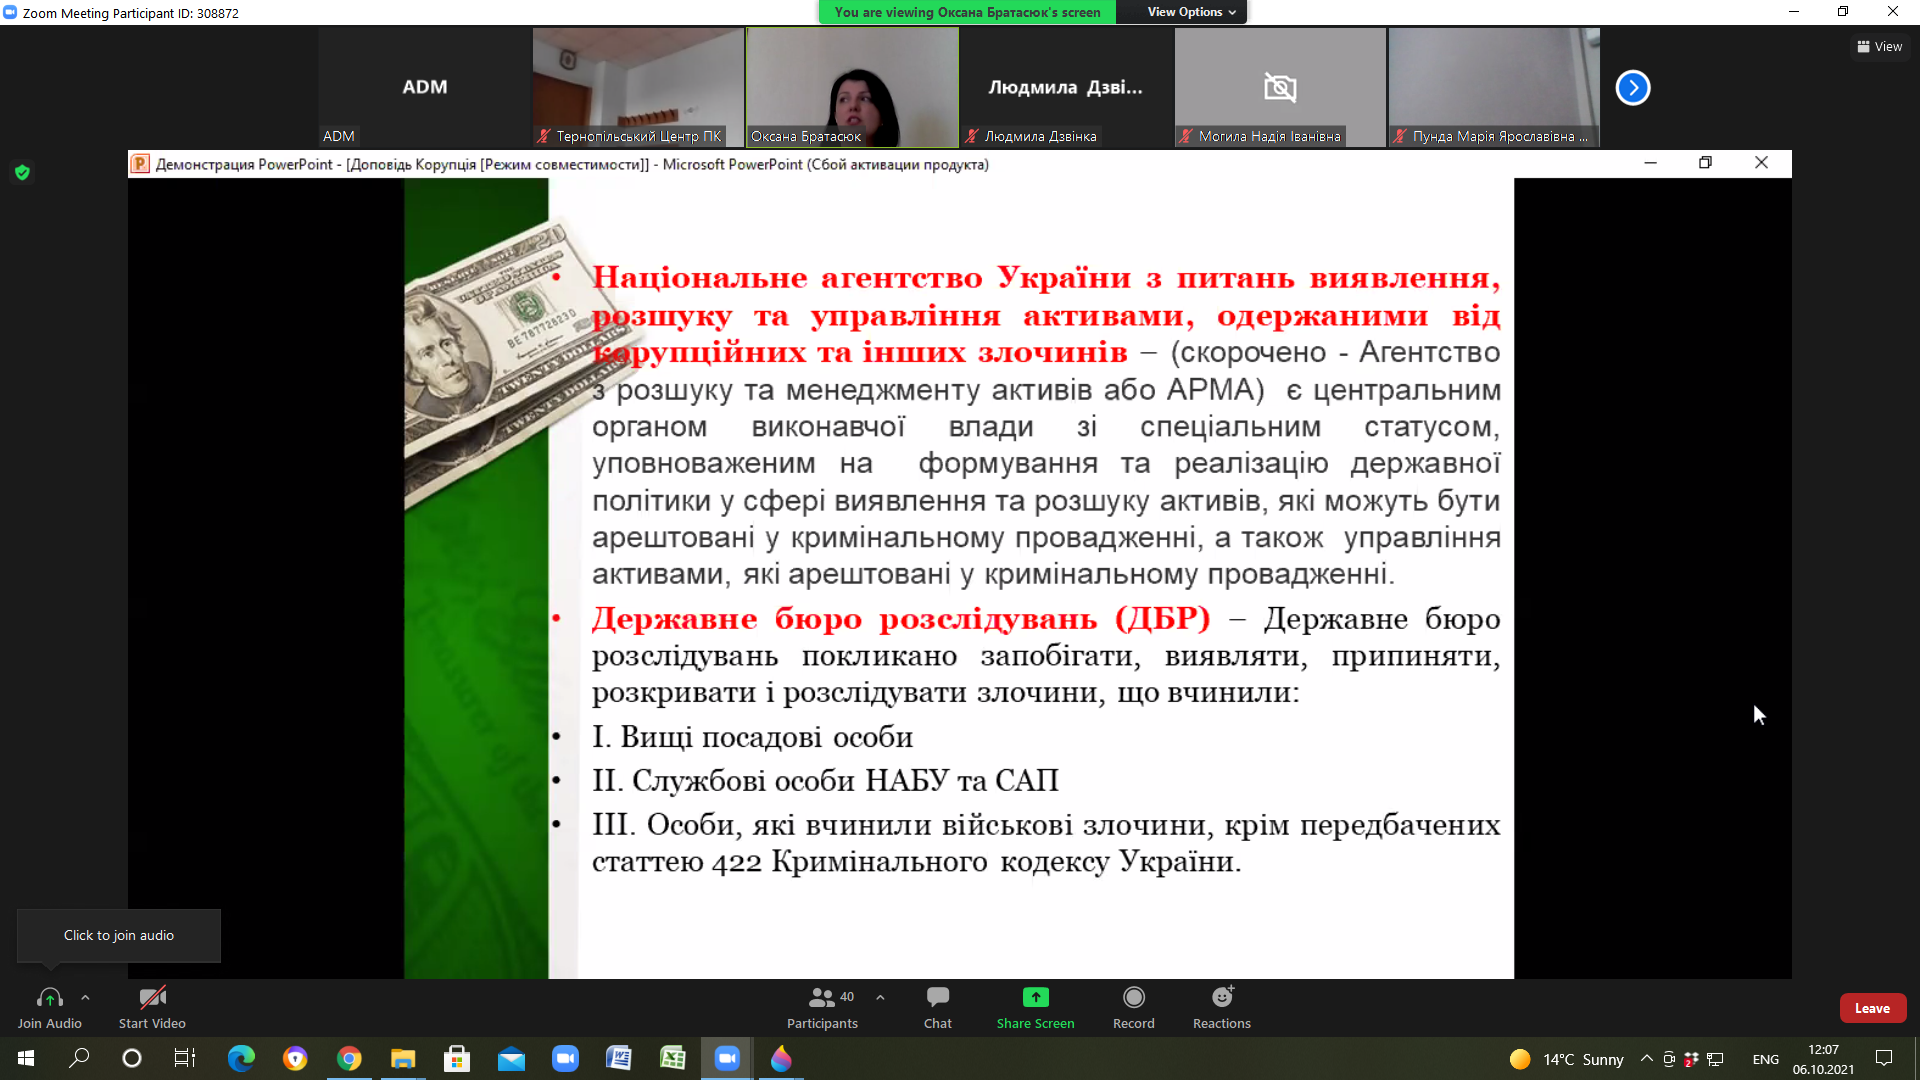Select Тернопільський Центр ПК video tile
This screenshot has height=1080, width=1920.
click(638, 87)
